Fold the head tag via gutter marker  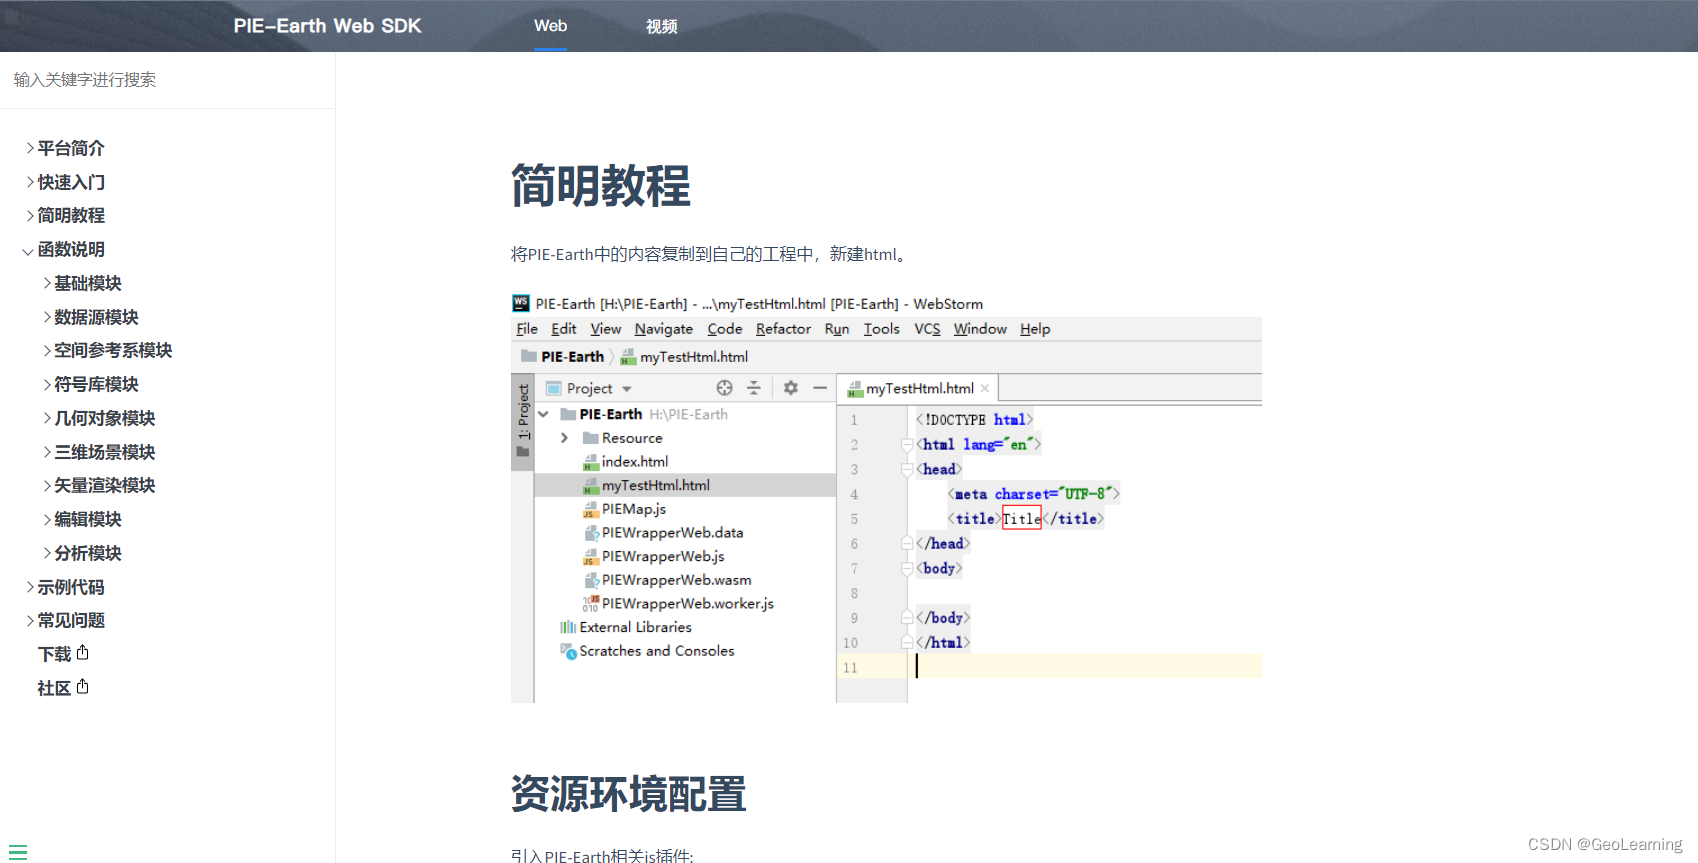click(x=907, y=469)
